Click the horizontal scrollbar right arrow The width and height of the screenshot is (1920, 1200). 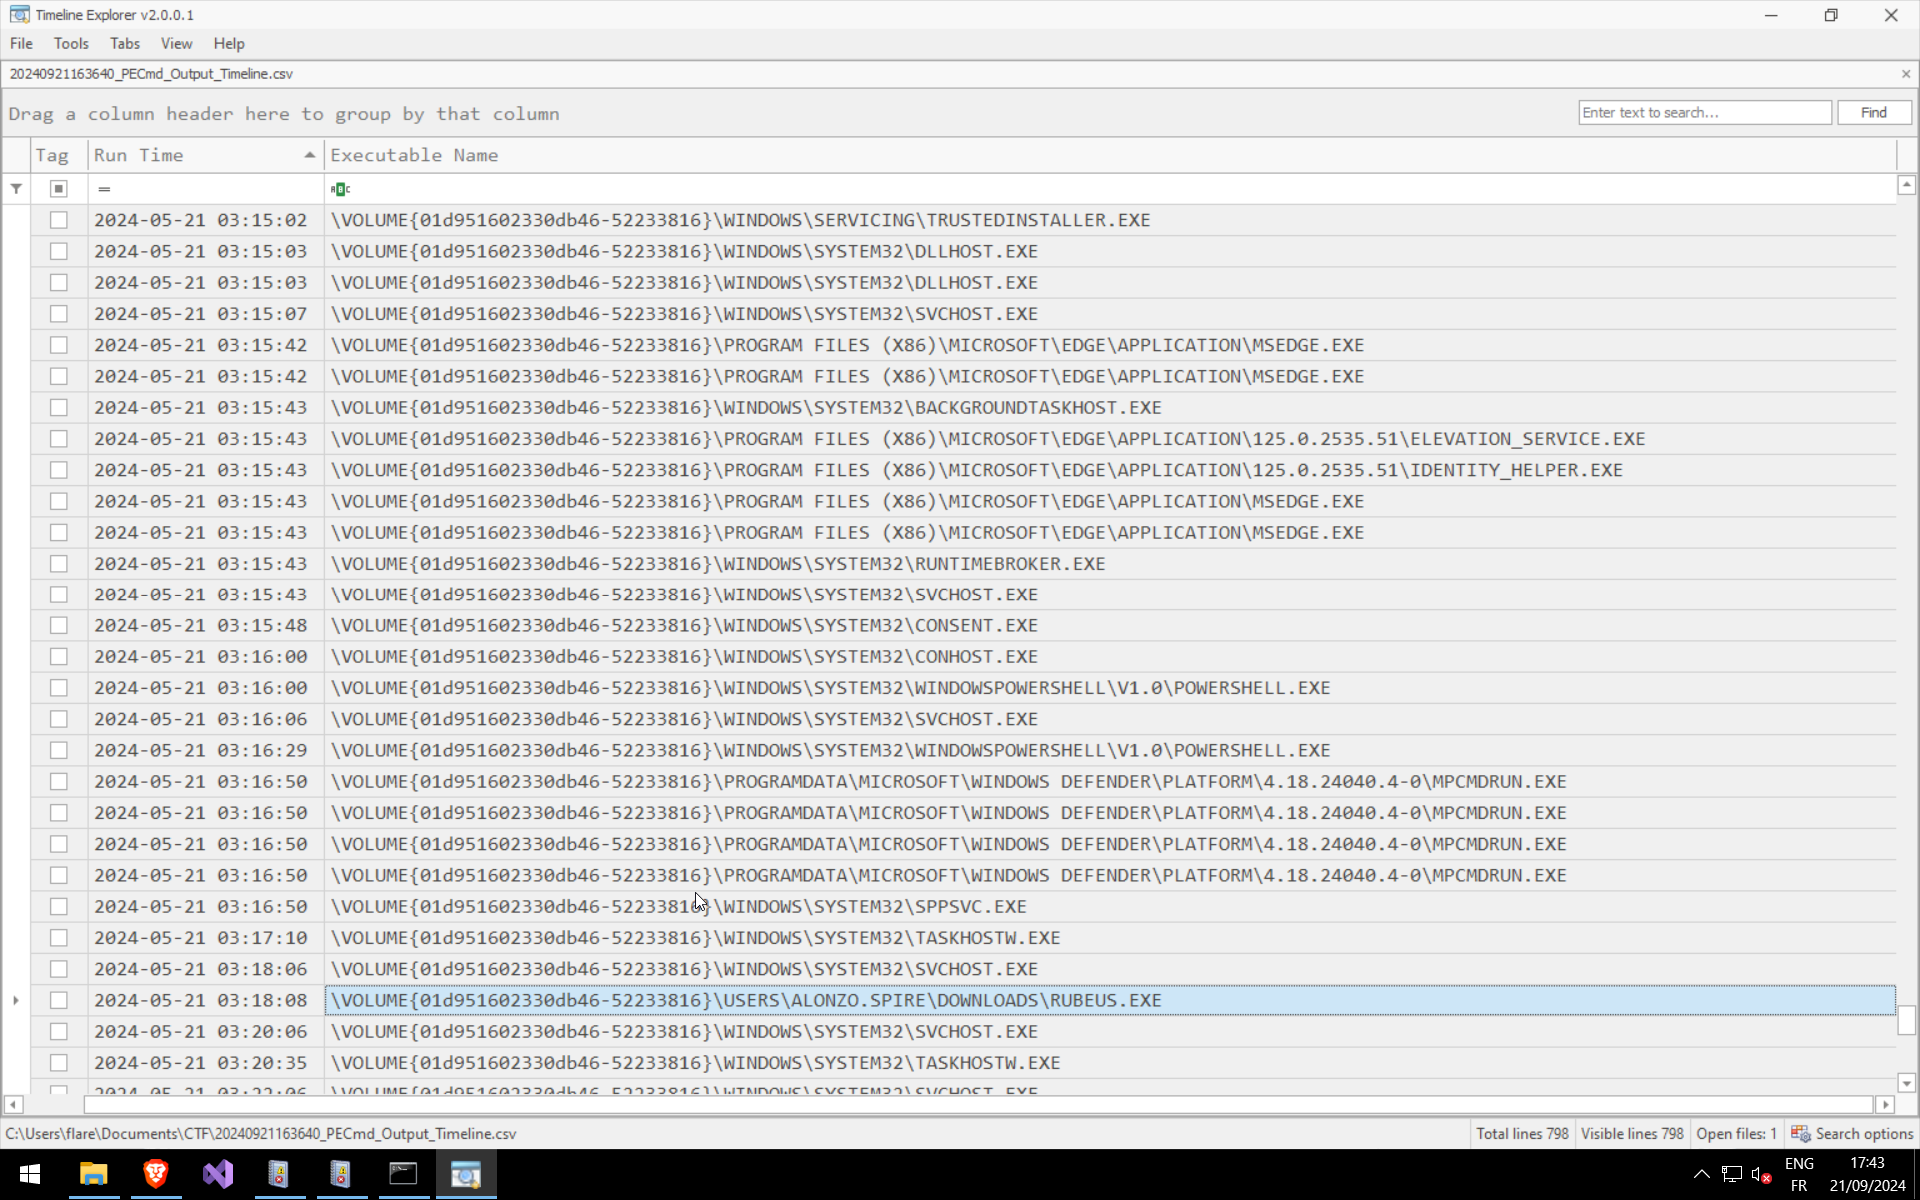[1886, 1105]
